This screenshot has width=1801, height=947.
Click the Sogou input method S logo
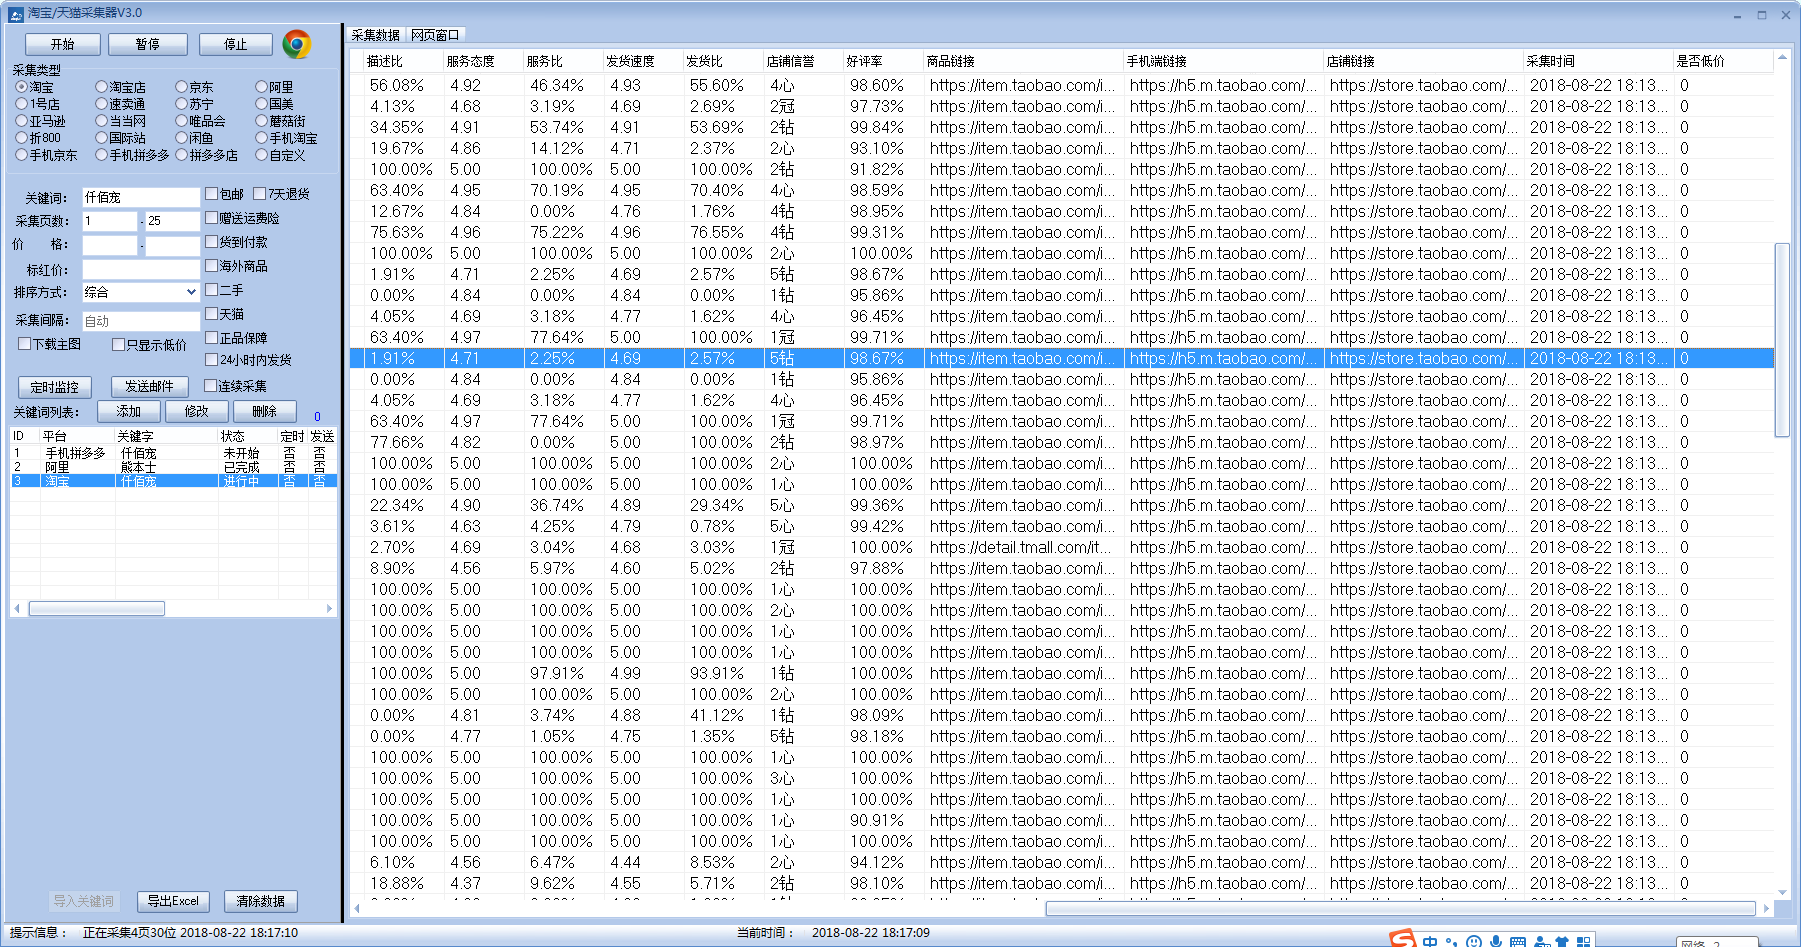click(x=1403, y=939)
